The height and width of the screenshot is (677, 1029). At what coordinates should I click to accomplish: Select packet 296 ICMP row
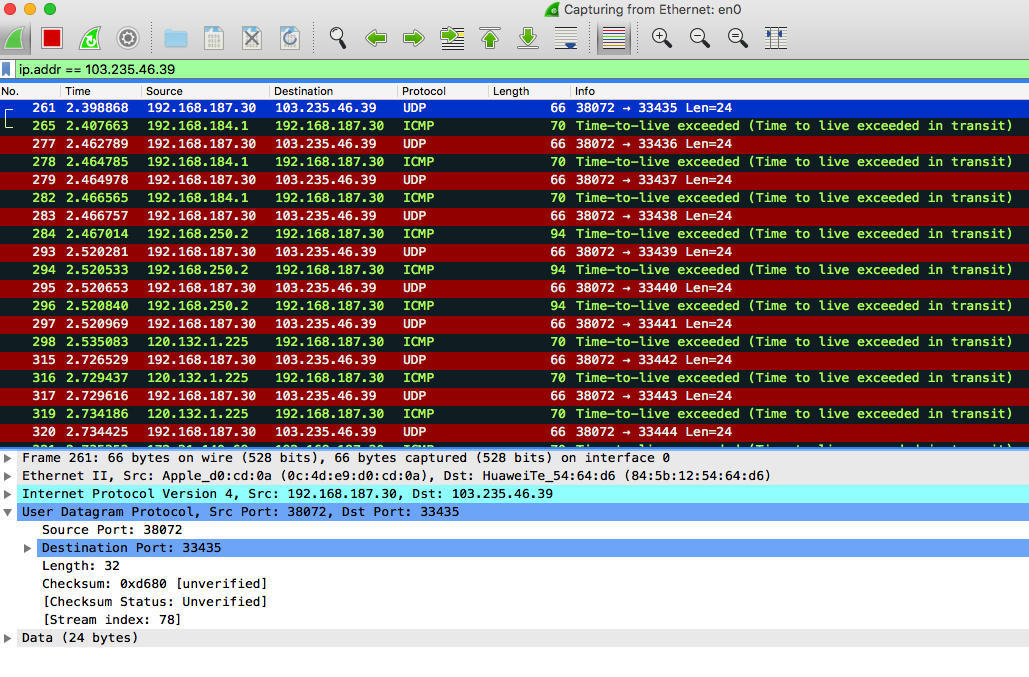(514, 306)
